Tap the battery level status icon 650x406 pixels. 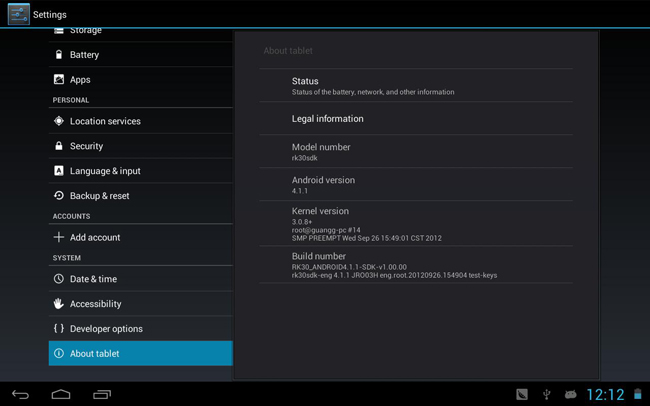[638, 394]
